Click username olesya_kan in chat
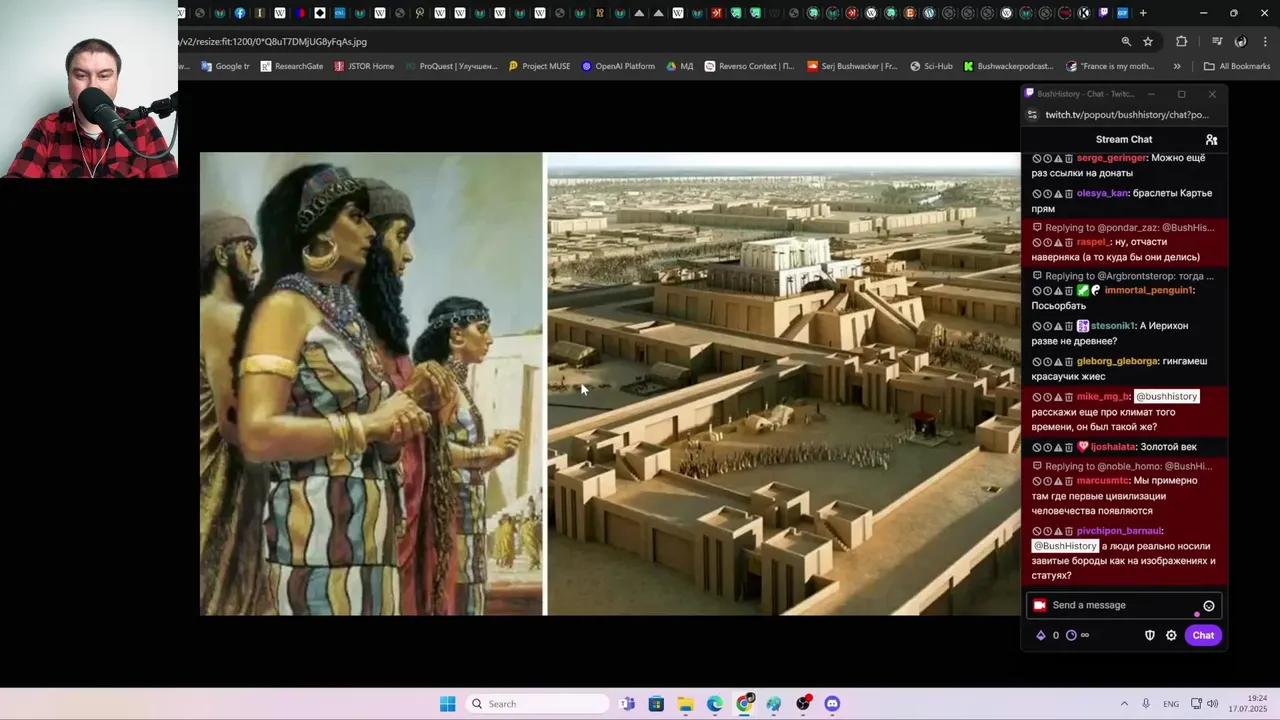Image resolution: width=1280 pixels, height=720 pixels. [x=1102, y=194]
